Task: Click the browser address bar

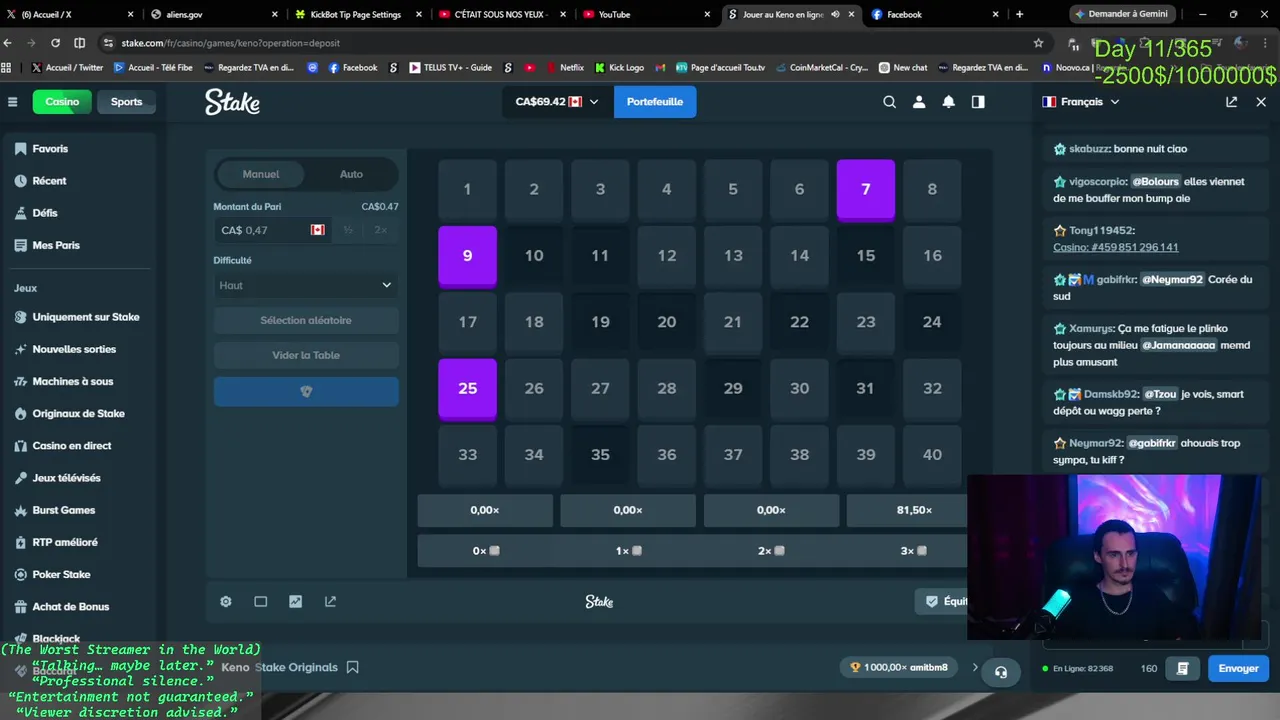Action: pyautogui.click(x=570, y=43)
